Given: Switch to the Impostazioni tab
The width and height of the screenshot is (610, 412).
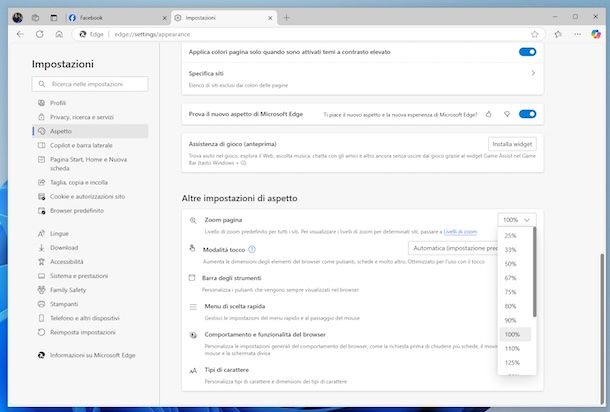Looking at the screenshot, I should coord(224,18).
